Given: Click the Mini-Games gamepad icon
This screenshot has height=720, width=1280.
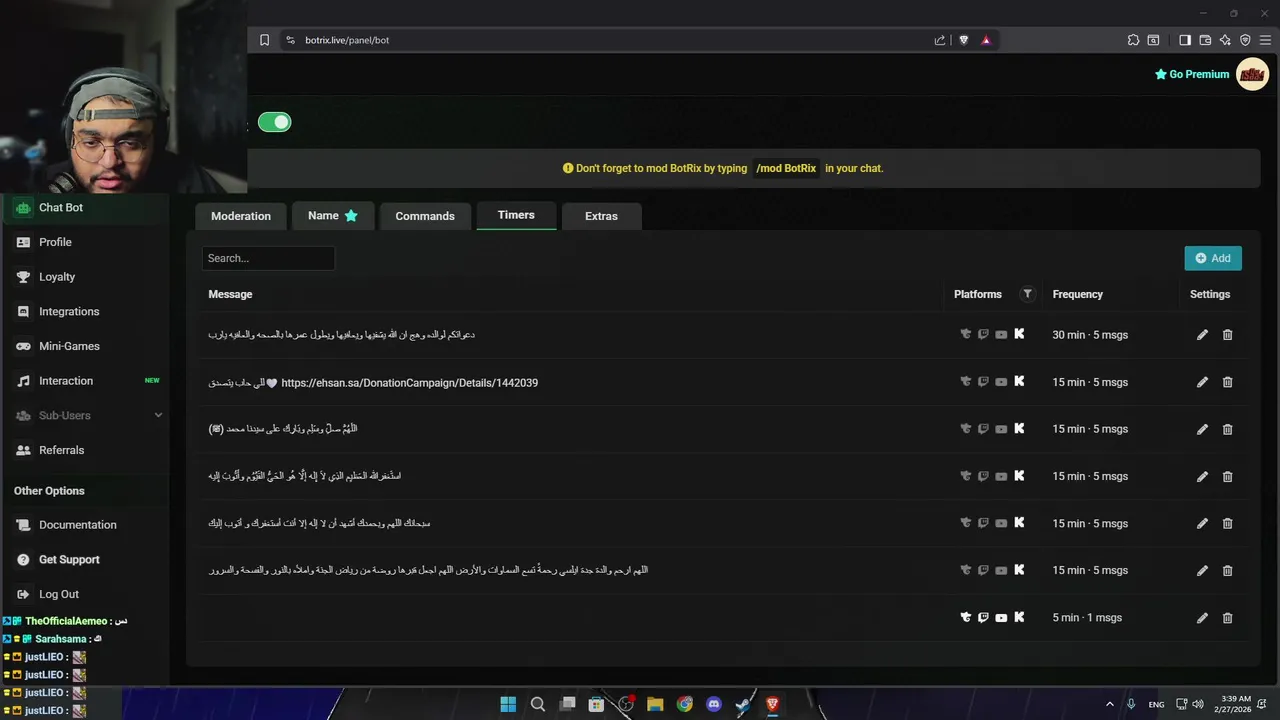Looking at the screenshot, I should coord(23,346).
